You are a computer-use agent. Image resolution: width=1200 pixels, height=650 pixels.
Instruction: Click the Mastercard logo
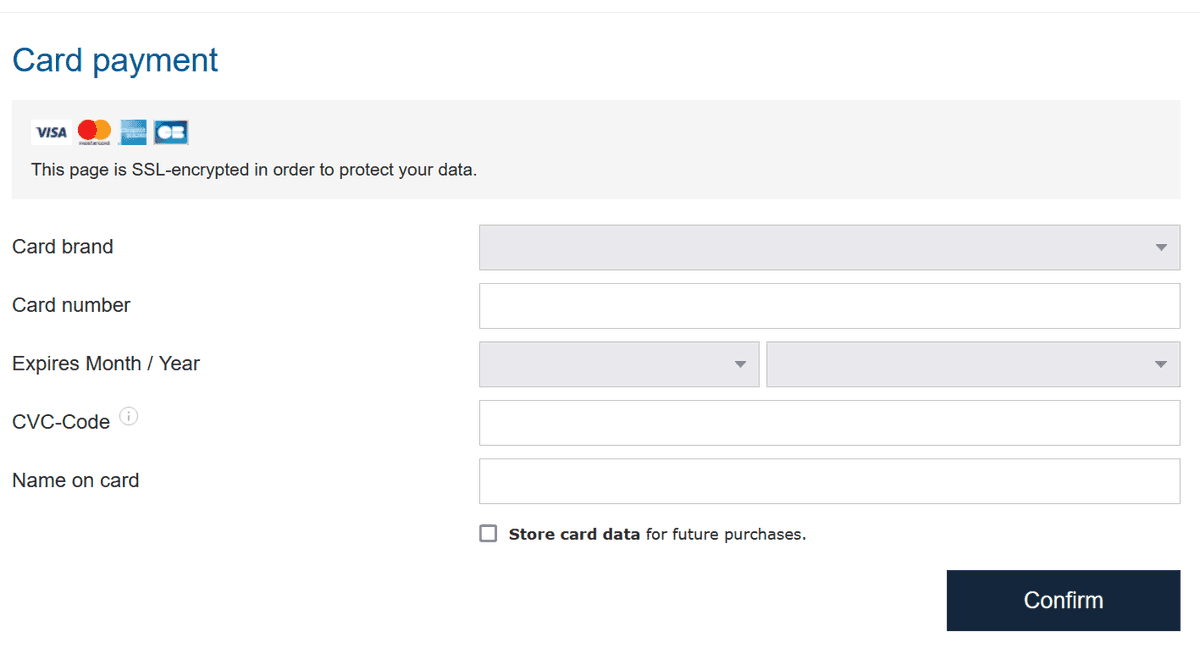point(94,132)
